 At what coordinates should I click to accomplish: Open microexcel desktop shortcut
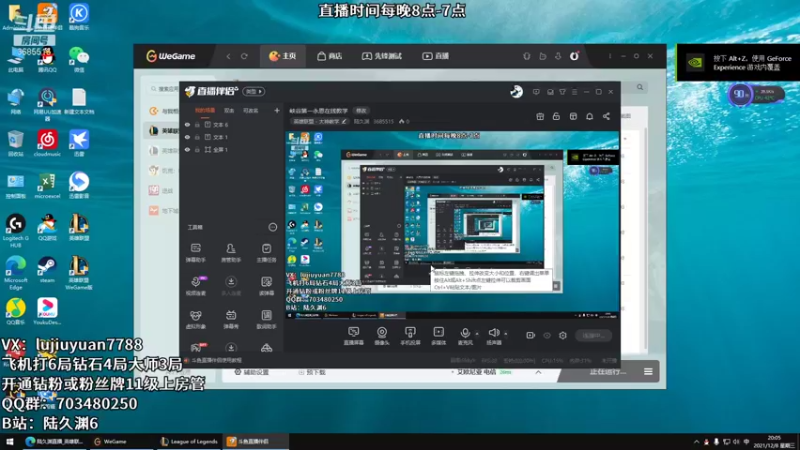[47, 185]
